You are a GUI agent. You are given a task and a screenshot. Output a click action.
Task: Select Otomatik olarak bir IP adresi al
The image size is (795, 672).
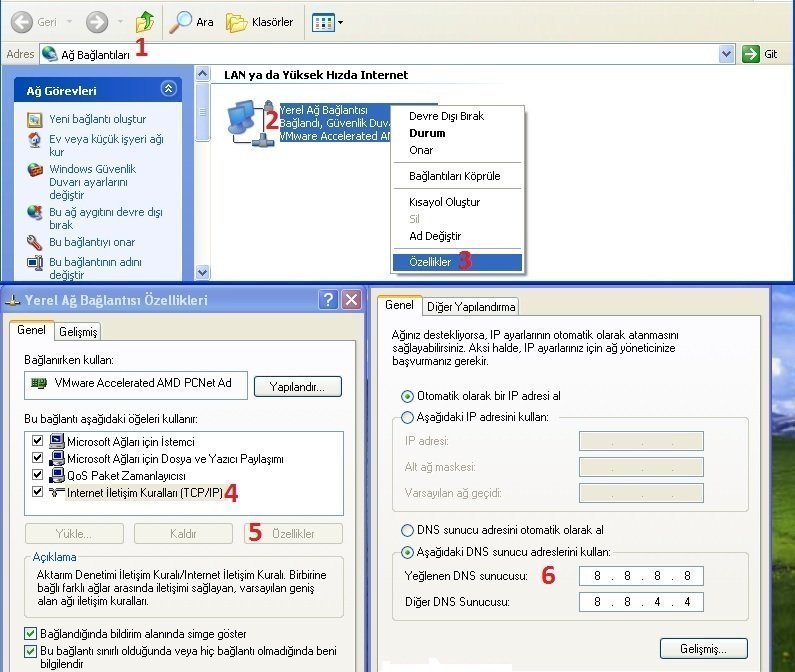407,396
